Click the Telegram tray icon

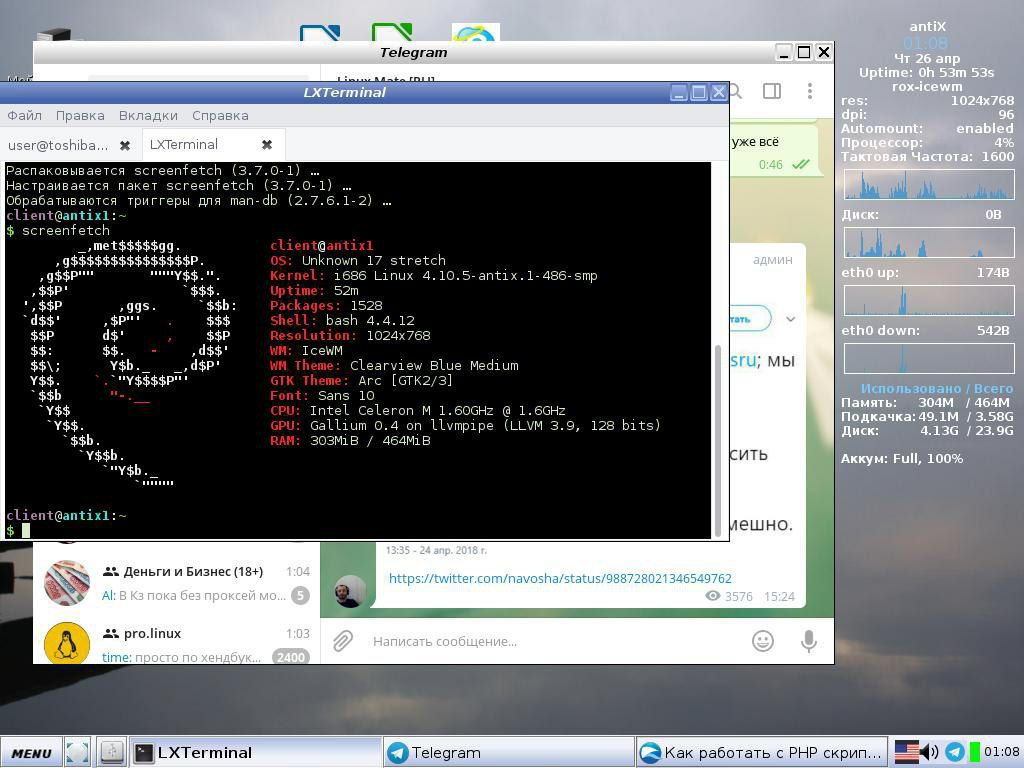coord(955,752)
